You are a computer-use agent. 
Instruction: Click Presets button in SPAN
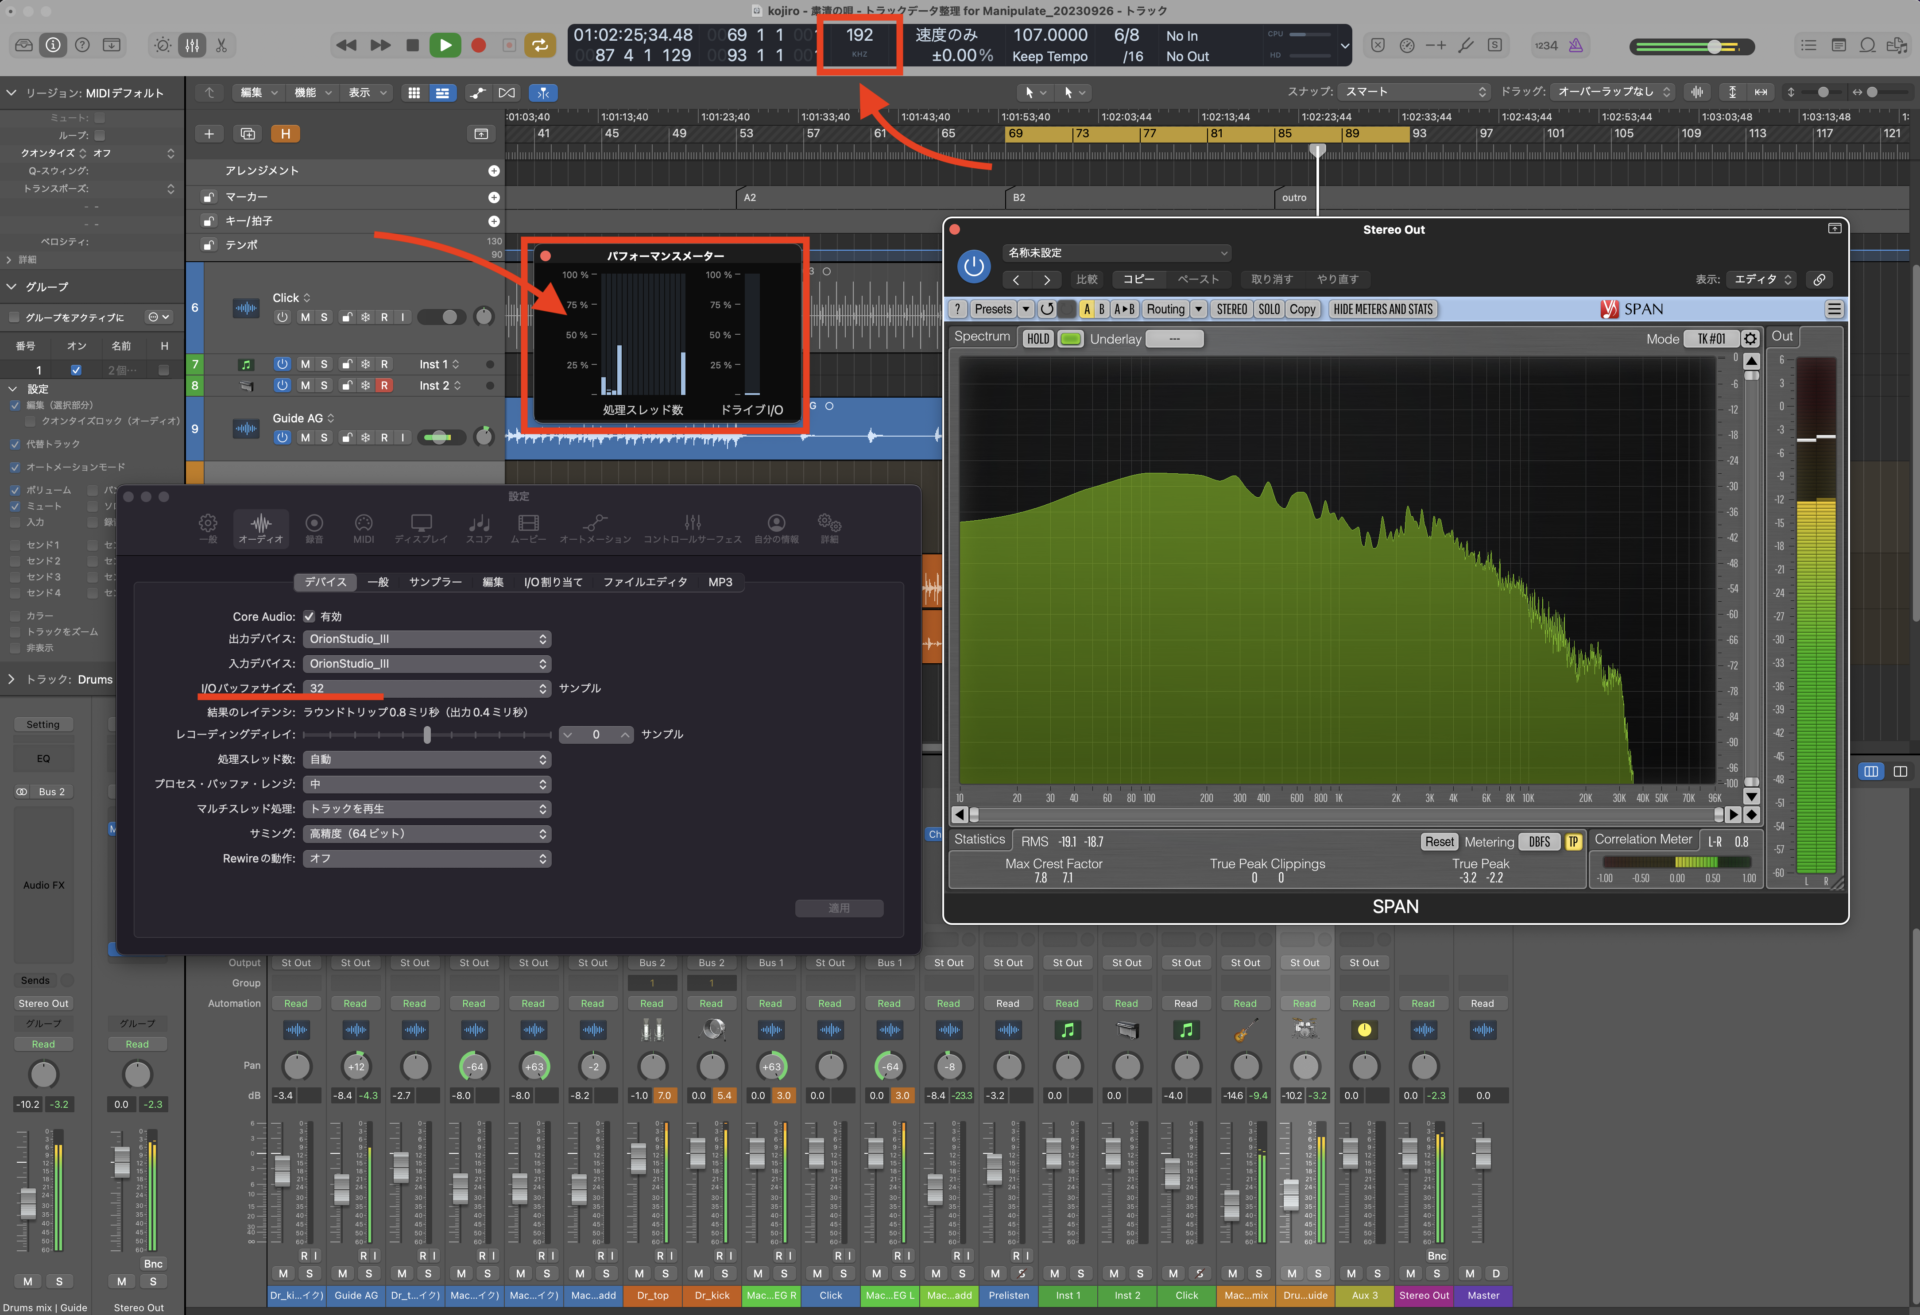pos(993,309)
